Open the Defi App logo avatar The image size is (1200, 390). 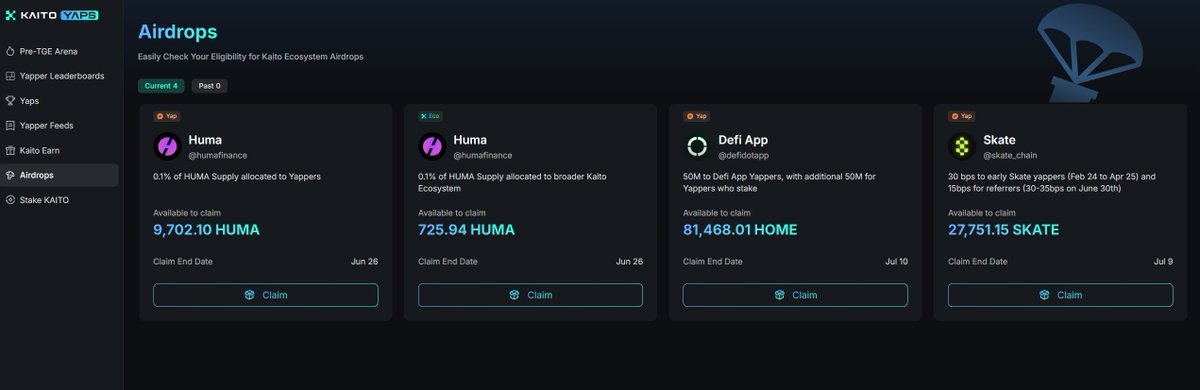click(696, 147)
